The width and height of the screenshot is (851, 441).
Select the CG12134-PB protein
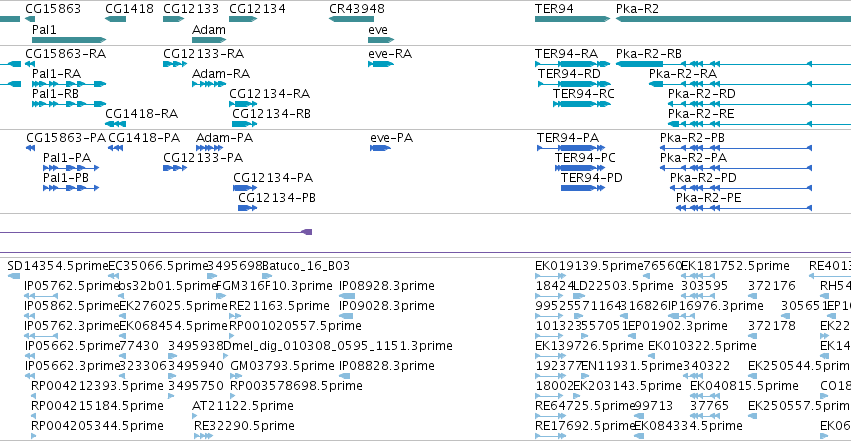[x=247, y=208]
